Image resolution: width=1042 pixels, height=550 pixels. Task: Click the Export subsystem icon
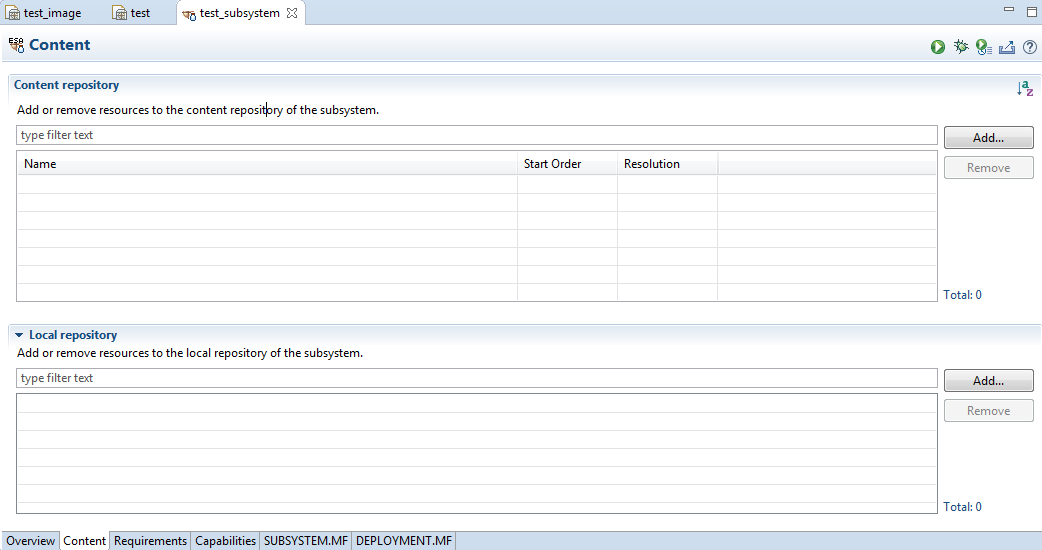1007,47
